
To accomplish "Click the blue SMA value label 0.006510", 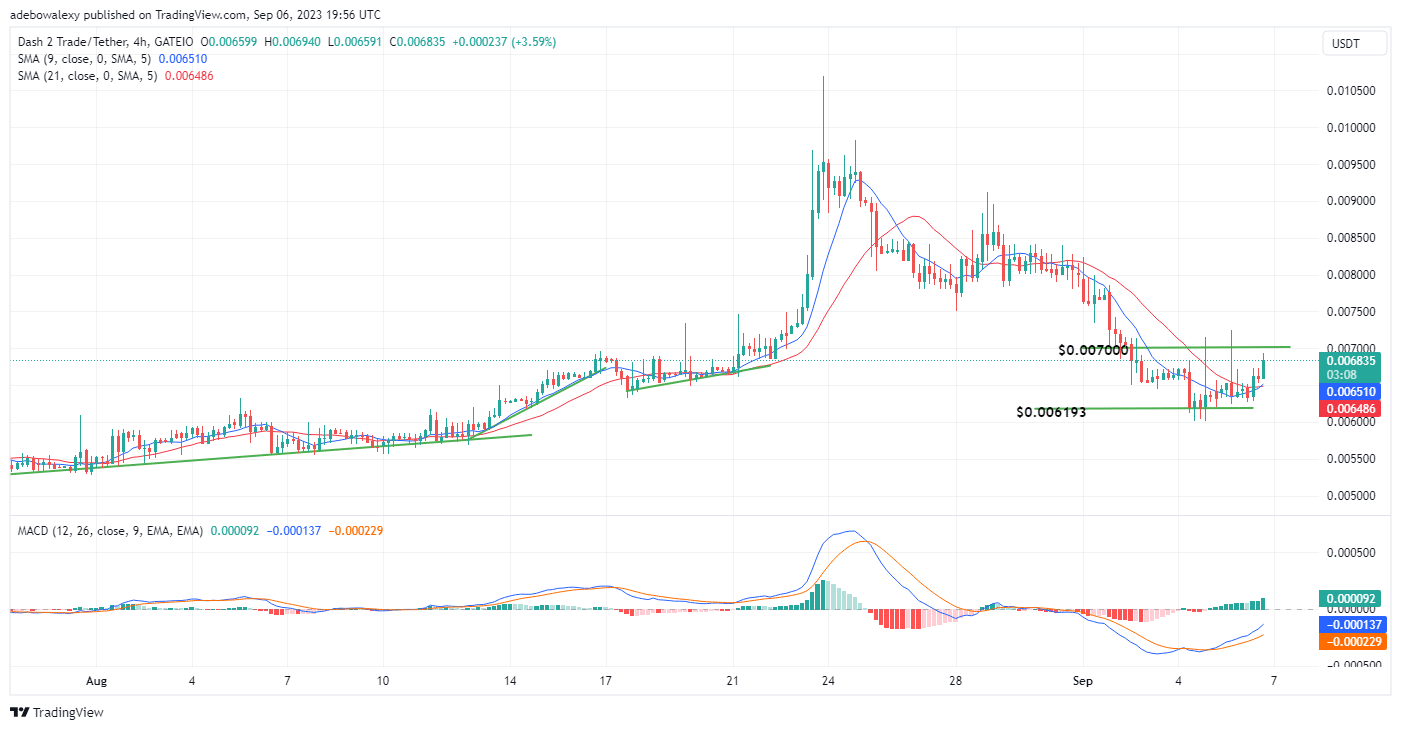I will pyautogui.click(x=1352, y=392).
